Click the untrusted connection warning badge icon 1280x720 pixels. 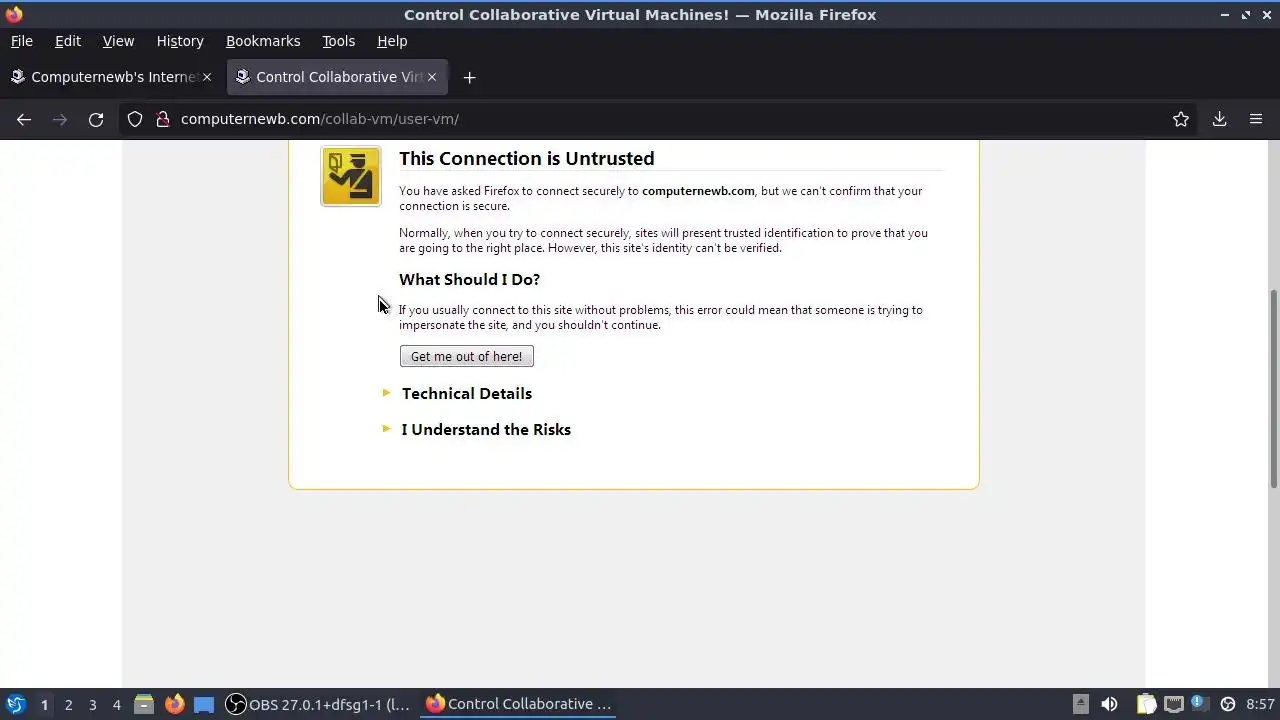pos(351,176)
